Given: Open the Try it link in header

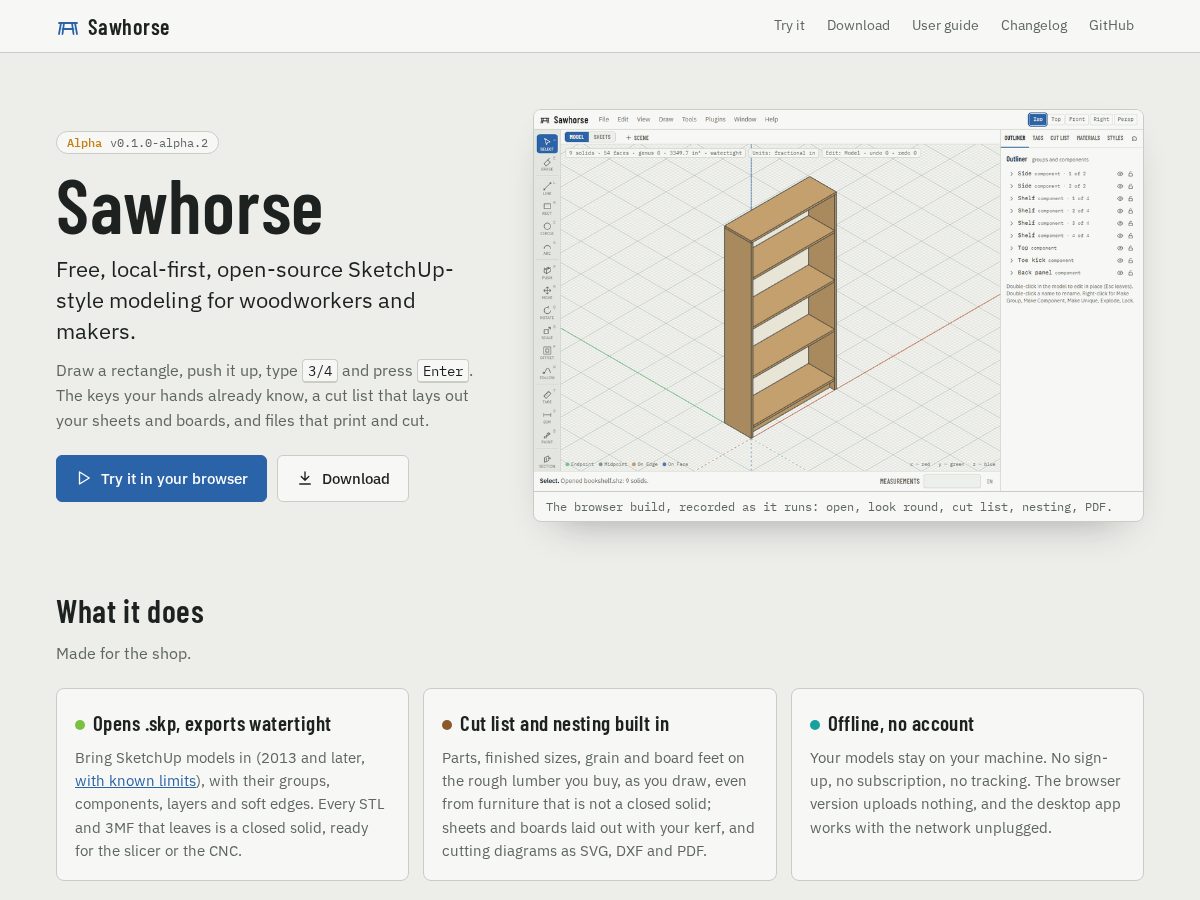Looking at the screenshot, I should coord(789,26).
